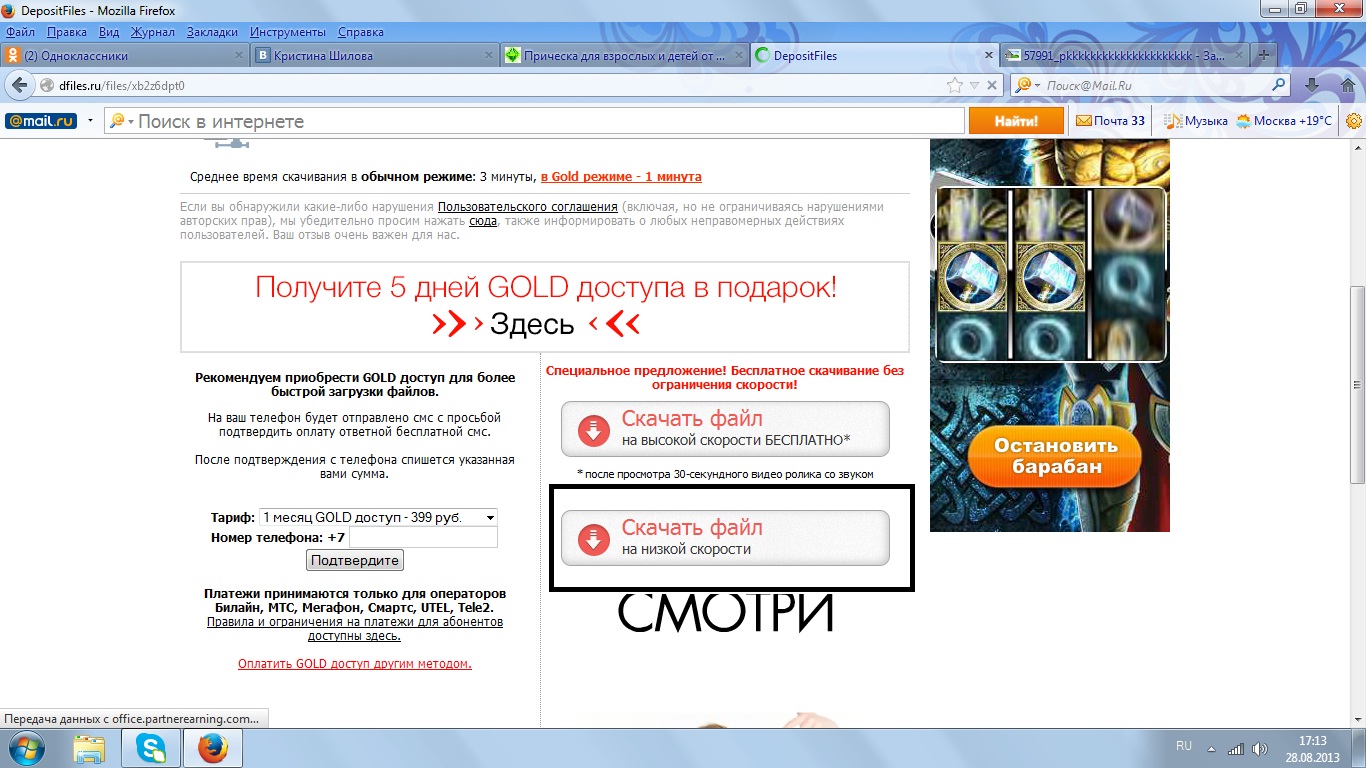Click the Firefox taskbar icon
The width and height of the screenshot is (1366, 768).
click(213, 748)
